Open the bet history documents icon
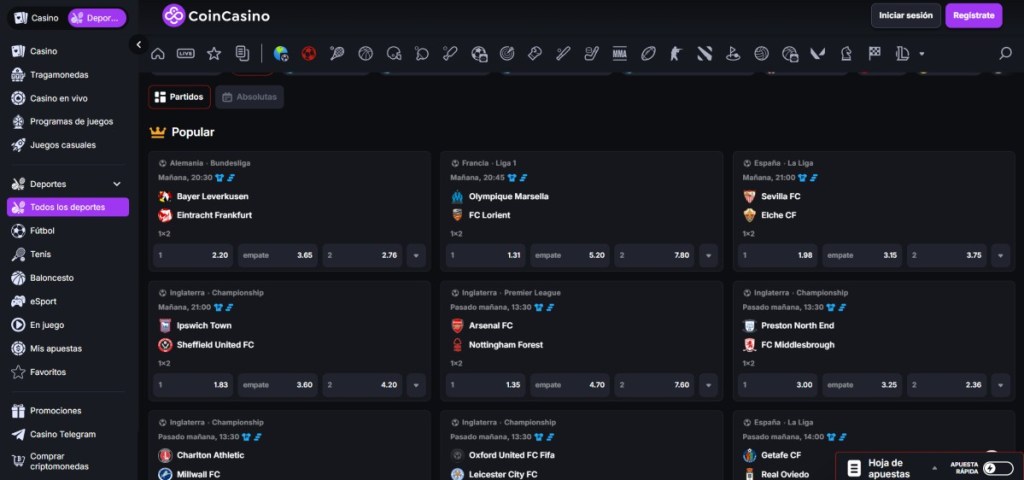 [242, 54]
